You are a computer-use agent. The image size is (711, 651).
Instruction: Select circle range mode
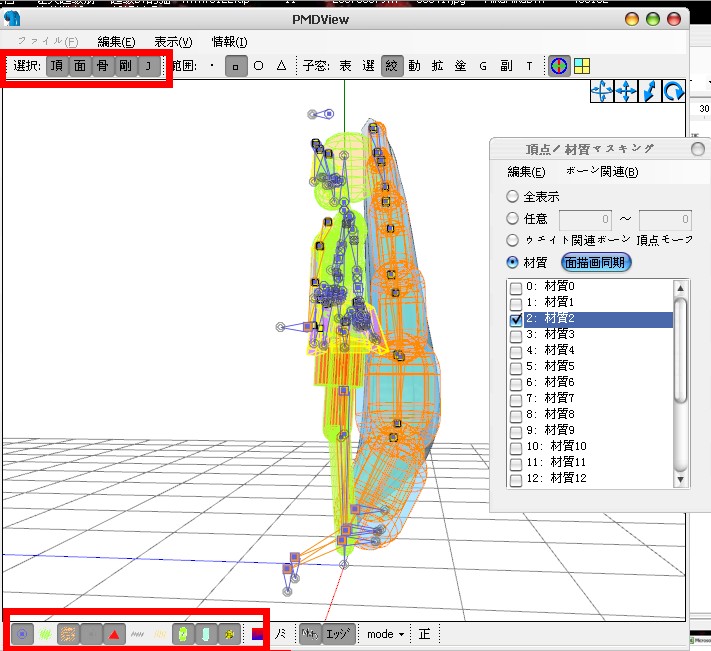point(258,66)
